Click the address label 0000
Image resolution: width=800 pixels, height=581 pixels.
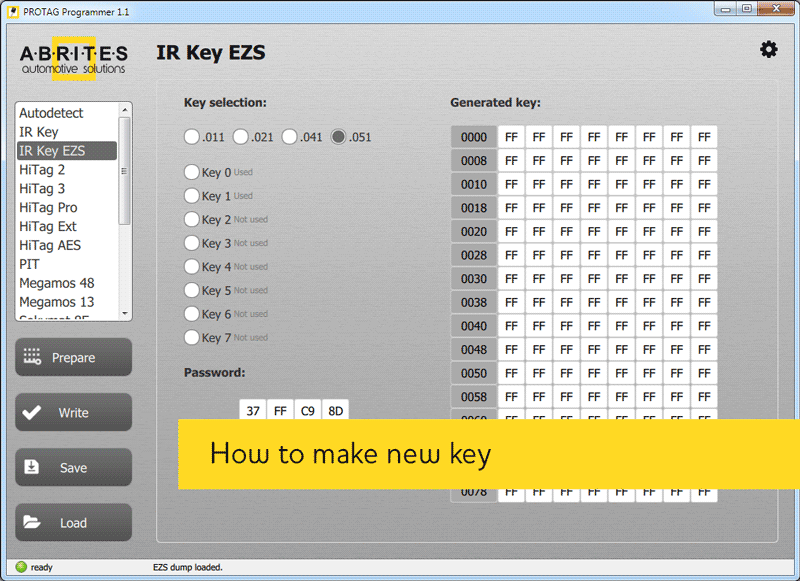474,137
